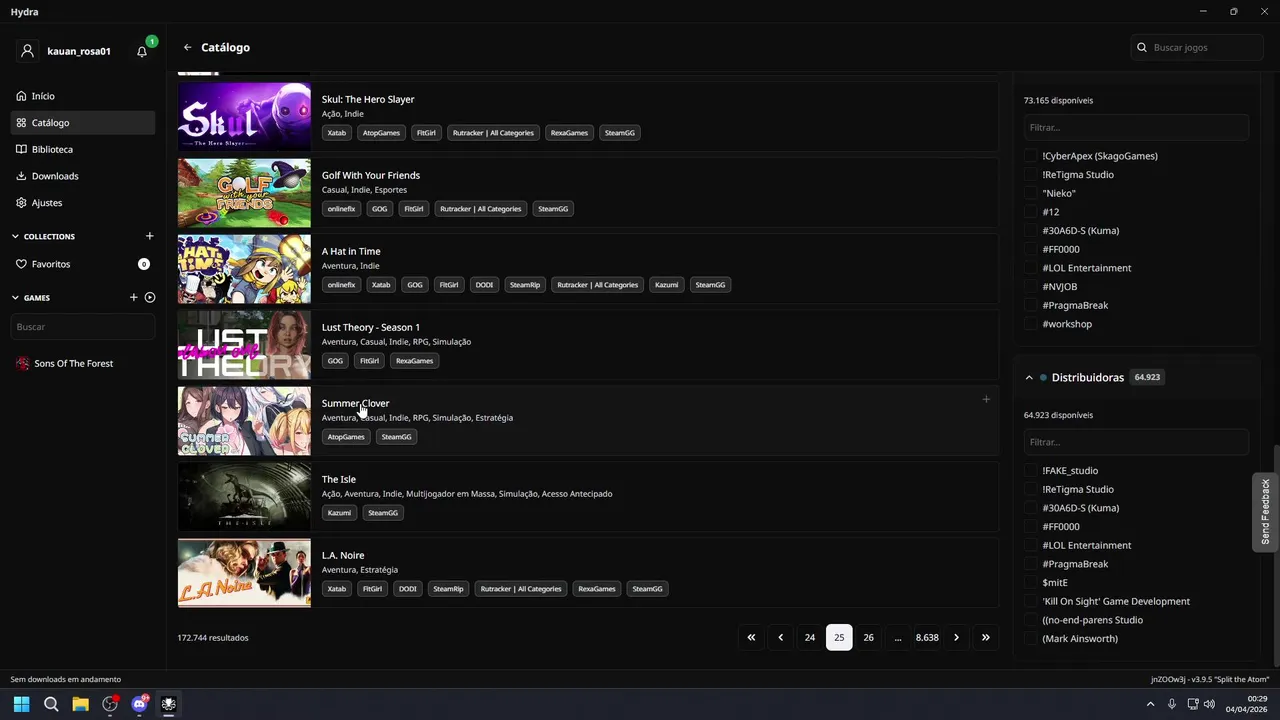Open A Hat in Time thumbnail
Image resolution: width=1280 pixels, height=720 pixels.
click(x=244, y=269)
